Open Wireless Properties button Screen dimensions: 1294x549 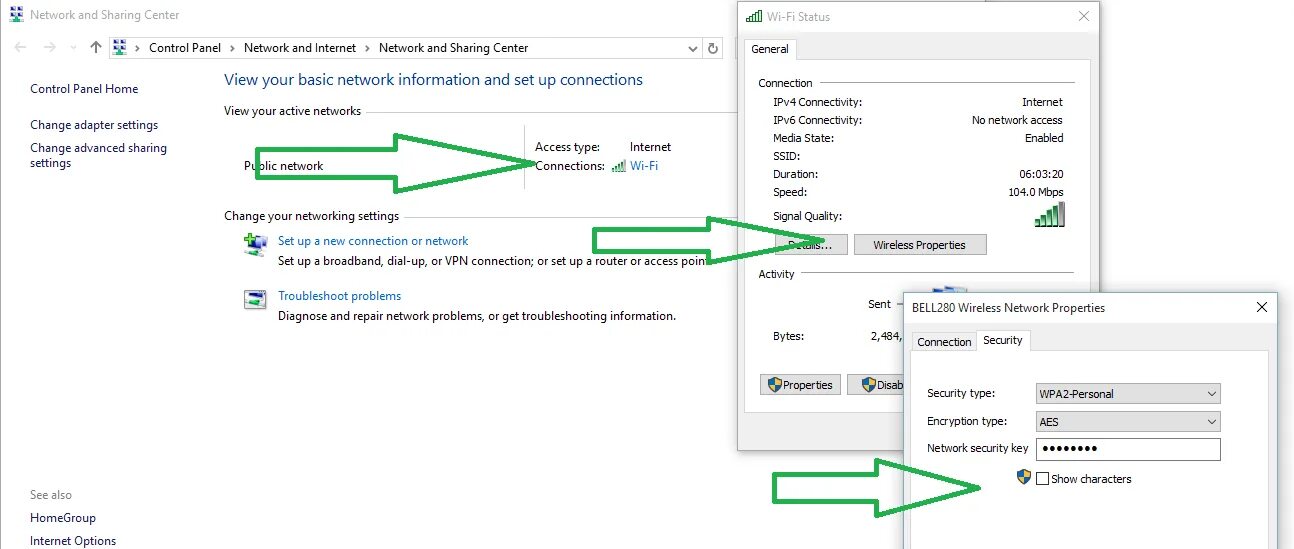[x=920, y=245]
